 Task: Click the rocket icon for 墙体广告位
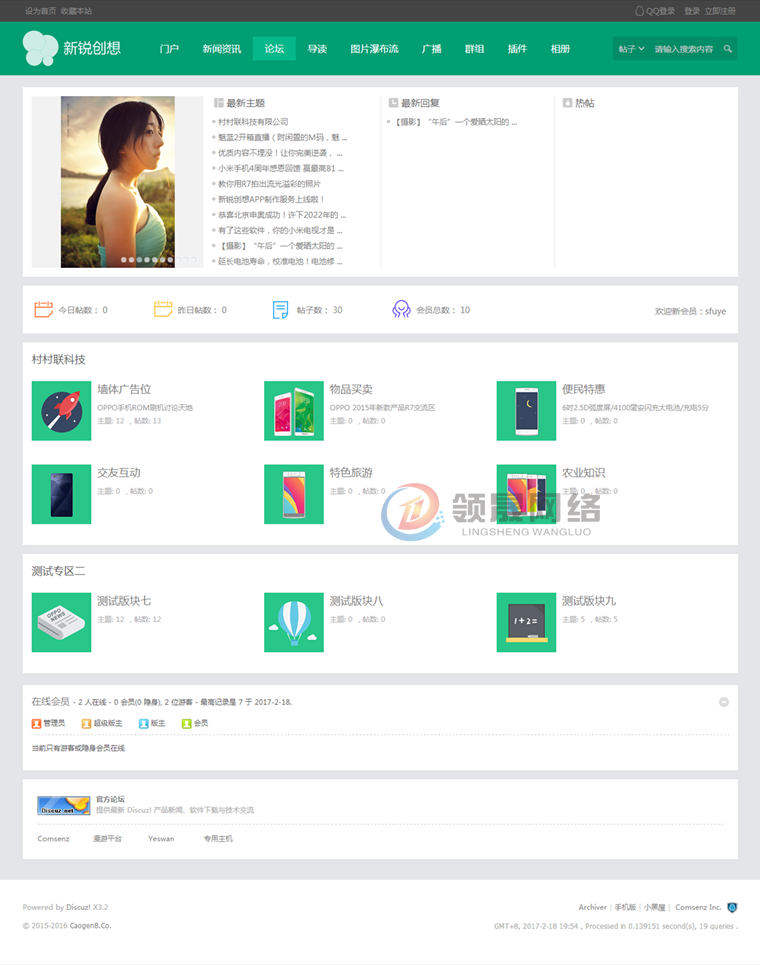[x=62, y=410]
